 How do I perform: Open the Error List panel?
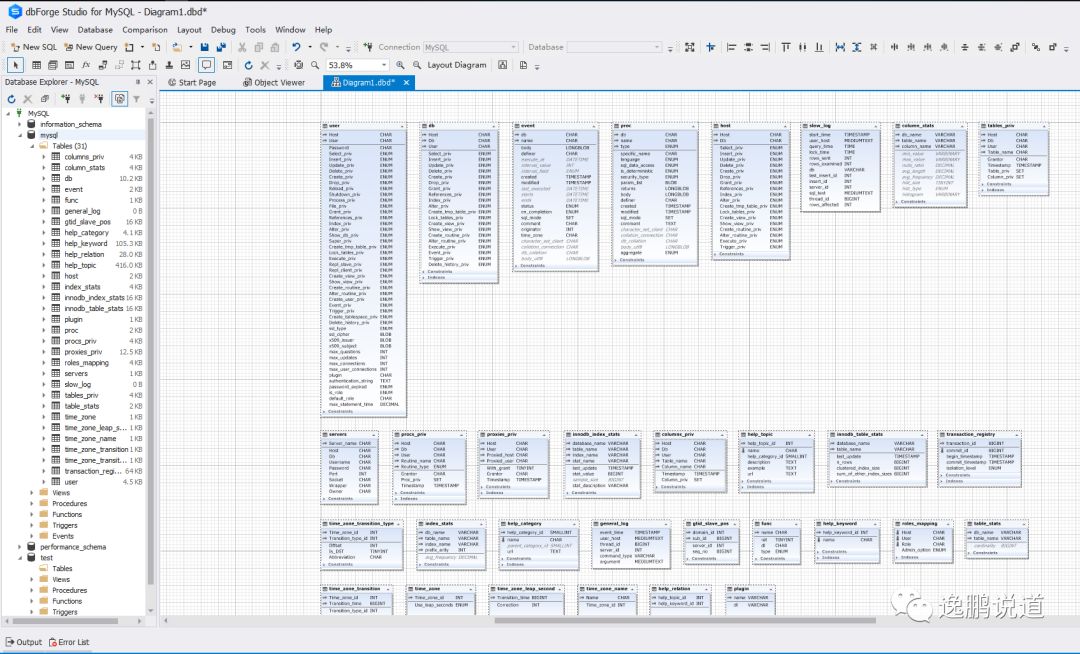pyautogui.click(x=68, y=642)
